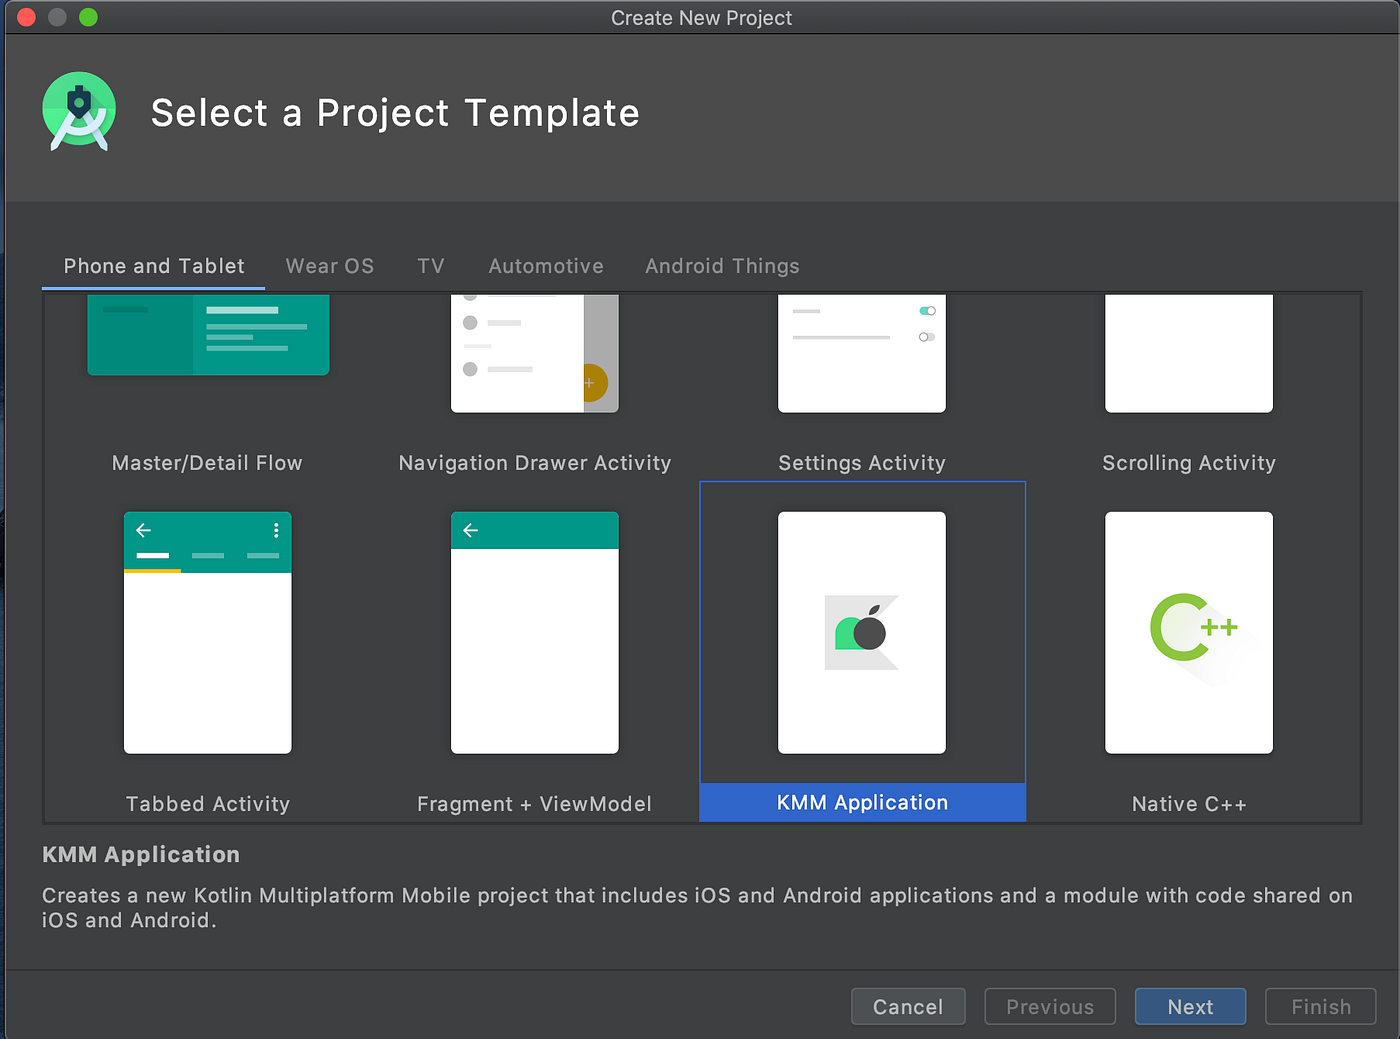The image size is (1400, 1039).
Task: Click Next to proceed with KMM Application
Action: [x=1190, y=1006]
